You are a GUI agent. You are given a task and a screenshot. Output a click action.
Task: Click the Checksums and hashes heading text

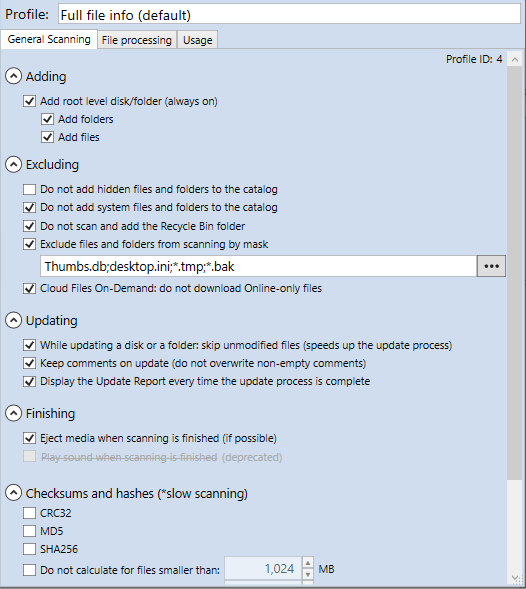coord(137,493)
